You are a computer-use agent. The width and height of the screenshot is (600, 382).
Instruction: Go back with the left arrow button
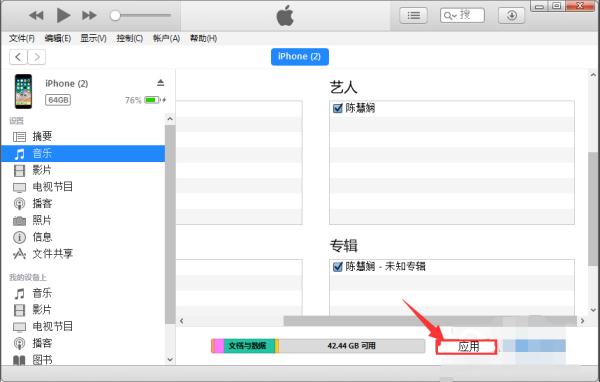(x=18, y=57)
